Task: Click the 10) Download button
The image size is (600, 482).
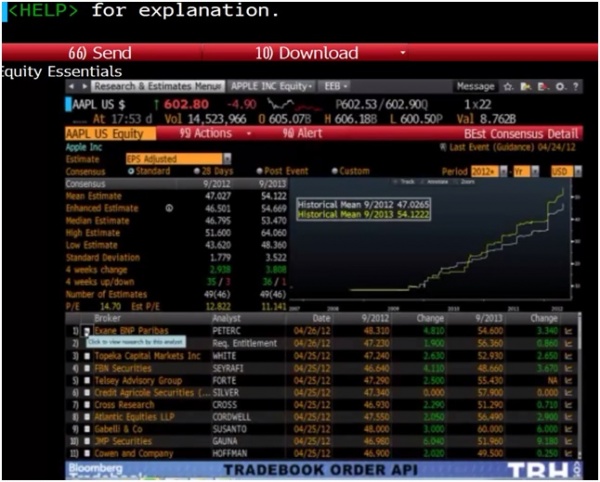Action: pyautogui.click(x=307, y=53)
